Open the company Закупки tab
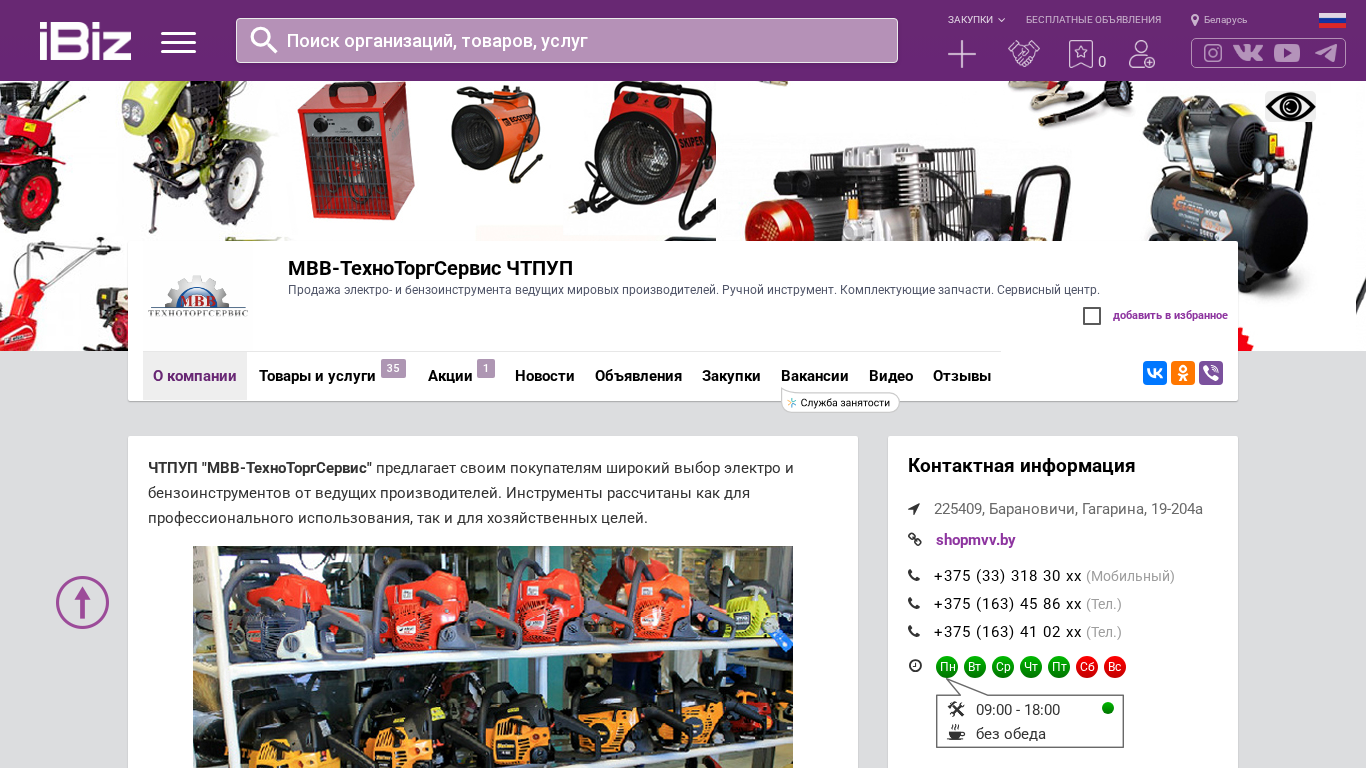This screenshot has height=768, width=1366. click(x=731, y=376)
